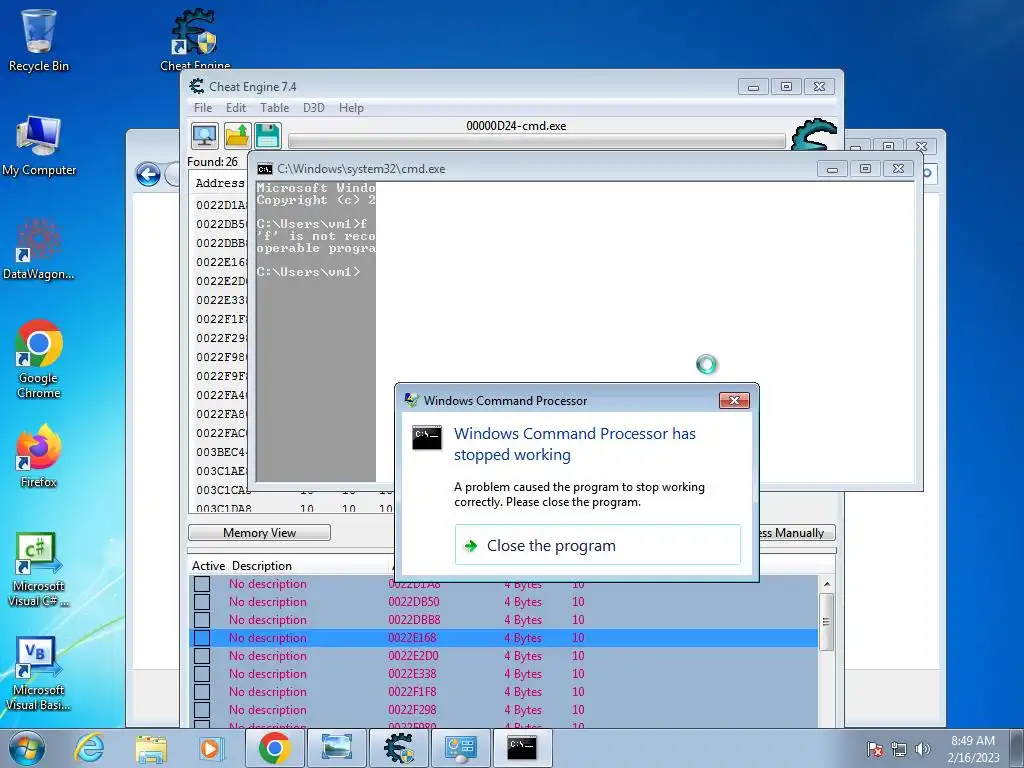
Task: Click the clock showing 8:49 AM
Action: (973, 741)
